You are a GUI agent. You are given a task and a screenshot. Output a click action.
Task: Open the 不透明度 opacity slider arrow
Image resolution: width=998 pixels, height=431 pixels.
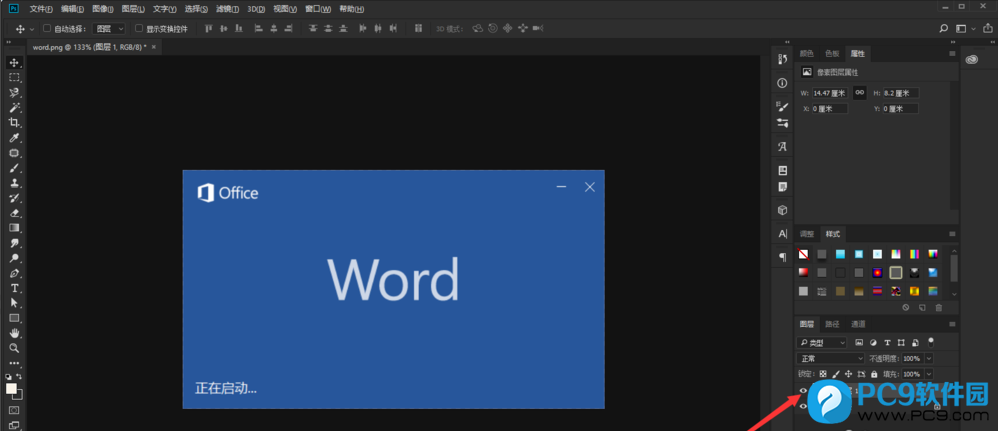pyautogui.click(x=929, y=358)
